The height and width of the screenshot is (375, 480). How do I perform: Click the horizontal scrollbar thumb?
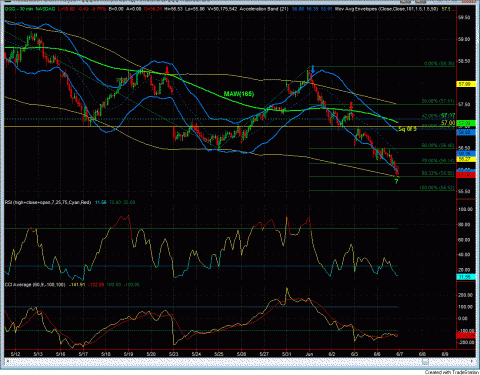point(424,361)
